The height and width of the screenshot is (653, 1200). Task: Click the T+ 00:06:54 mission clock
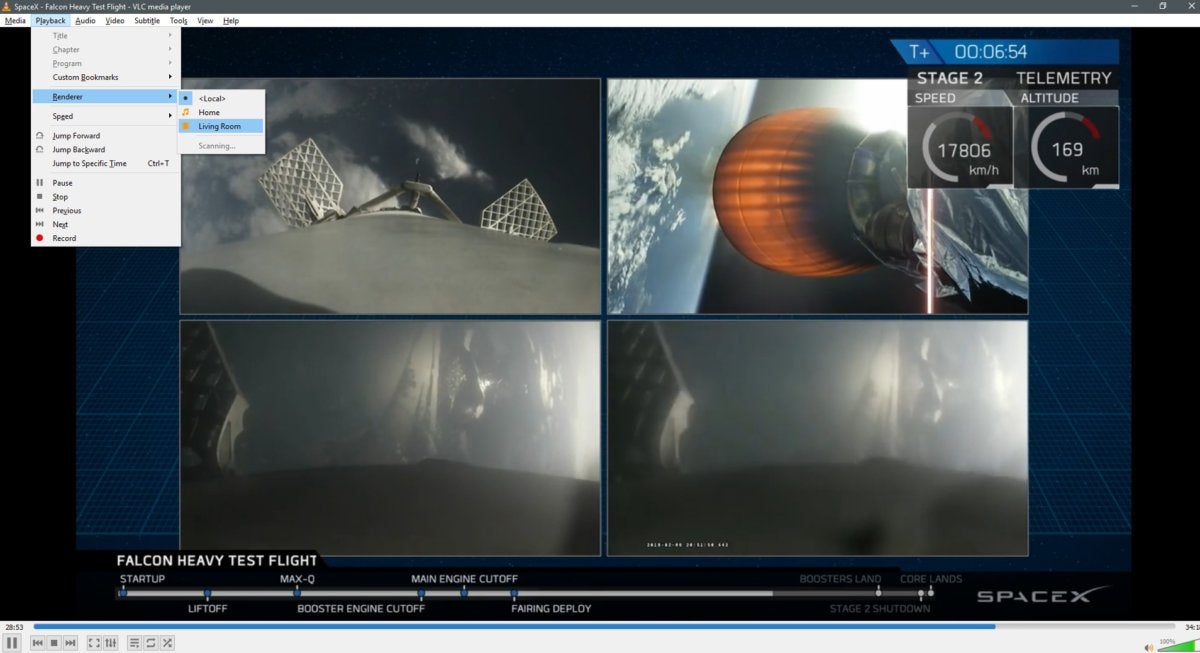point(1004,52)
